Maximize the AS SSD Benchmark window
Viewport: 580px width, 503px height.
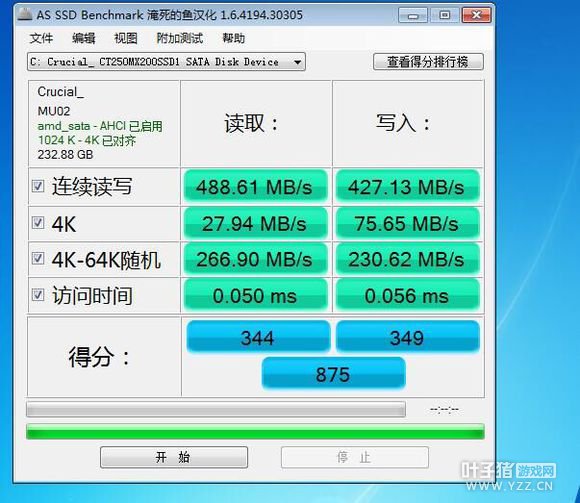point(445,15)
